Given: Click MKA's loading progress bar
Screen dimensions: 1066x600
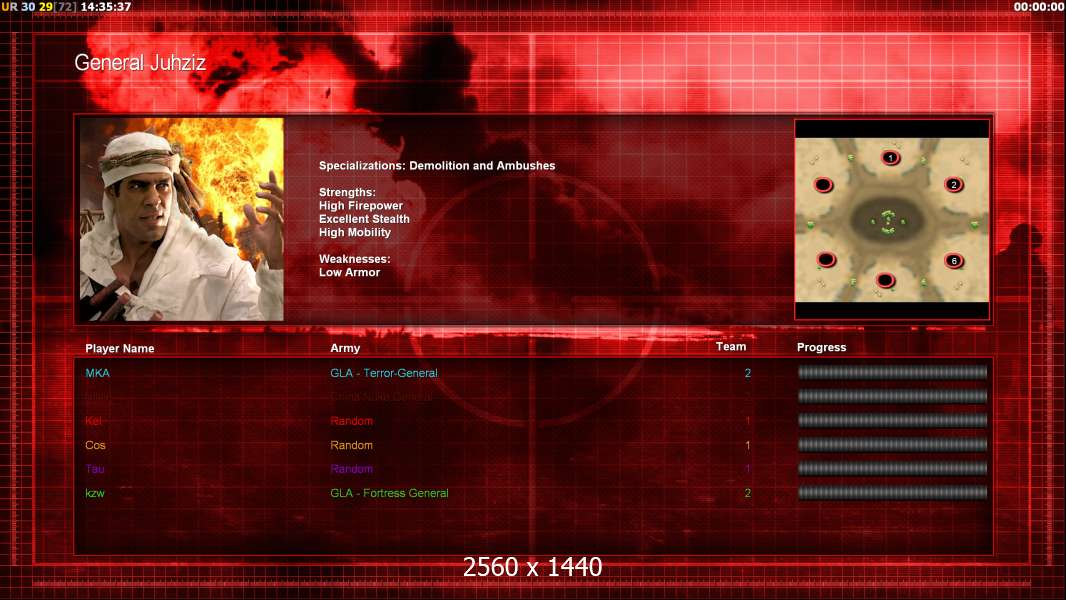Looking at the screenshot, I should [x=893, y=372].
